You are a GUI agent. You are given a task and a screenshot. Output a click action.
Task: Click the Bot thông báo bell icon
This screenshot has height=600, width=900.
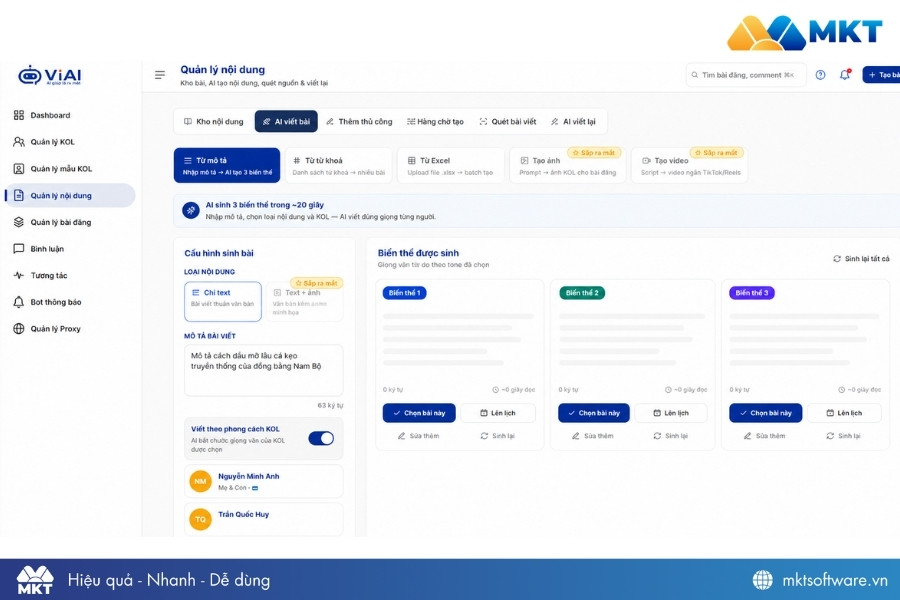(x=19, y=302)
